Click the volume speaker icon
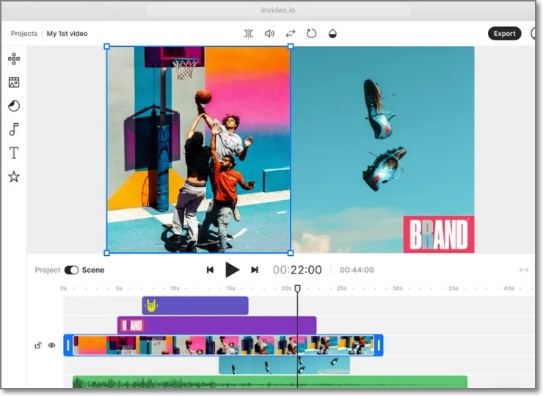Image resolution: width=543 pixels, height=396 pixels. (269, 34)
